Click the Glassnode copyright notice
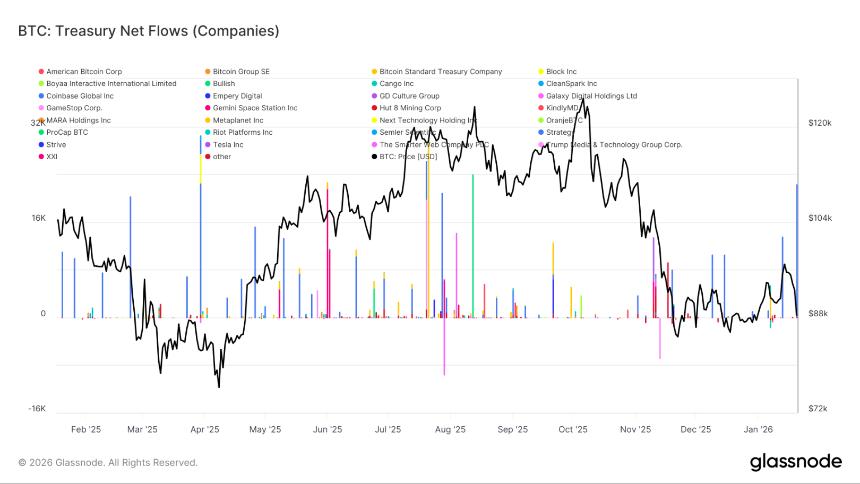The image size is (860, 484). pos(108,462)
